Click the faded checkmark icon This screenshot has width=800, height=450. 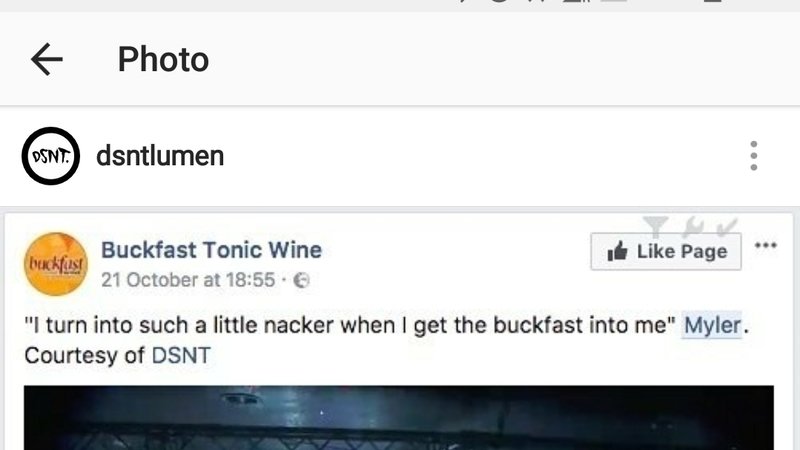point(727,226)
